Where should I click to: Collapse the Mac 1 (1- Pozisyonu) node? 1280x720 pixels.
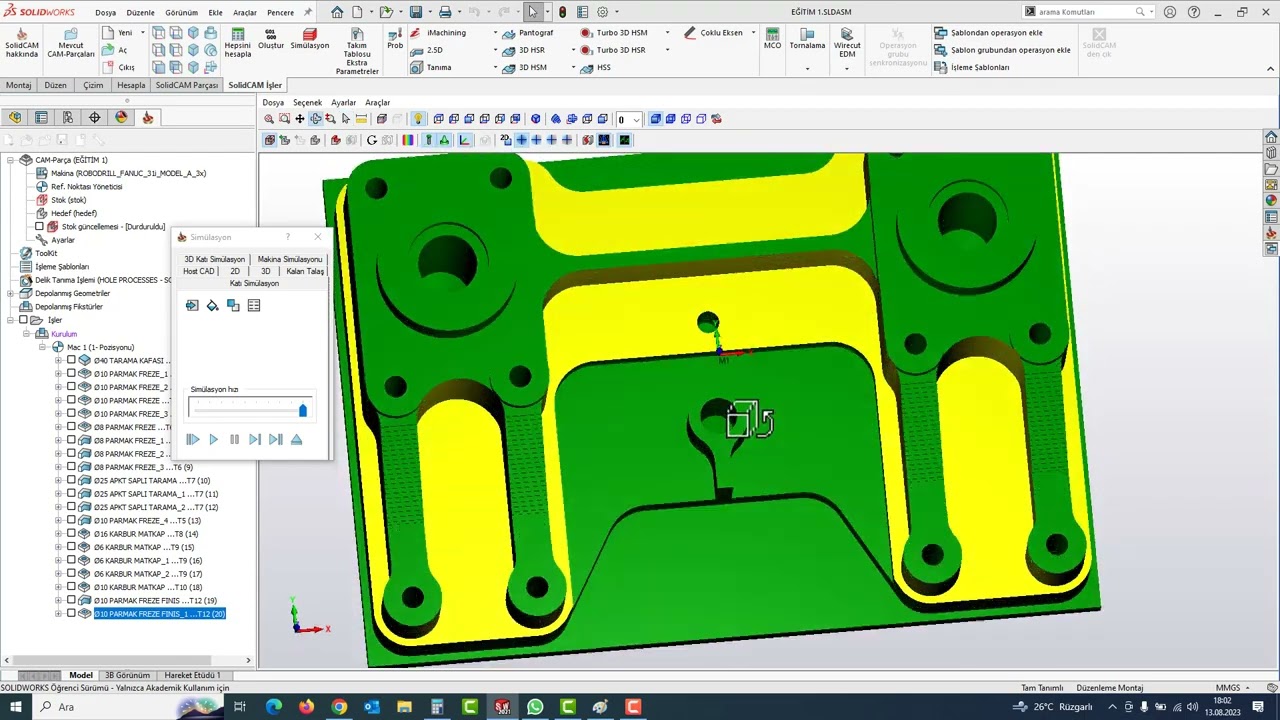[x=43, y=347]
